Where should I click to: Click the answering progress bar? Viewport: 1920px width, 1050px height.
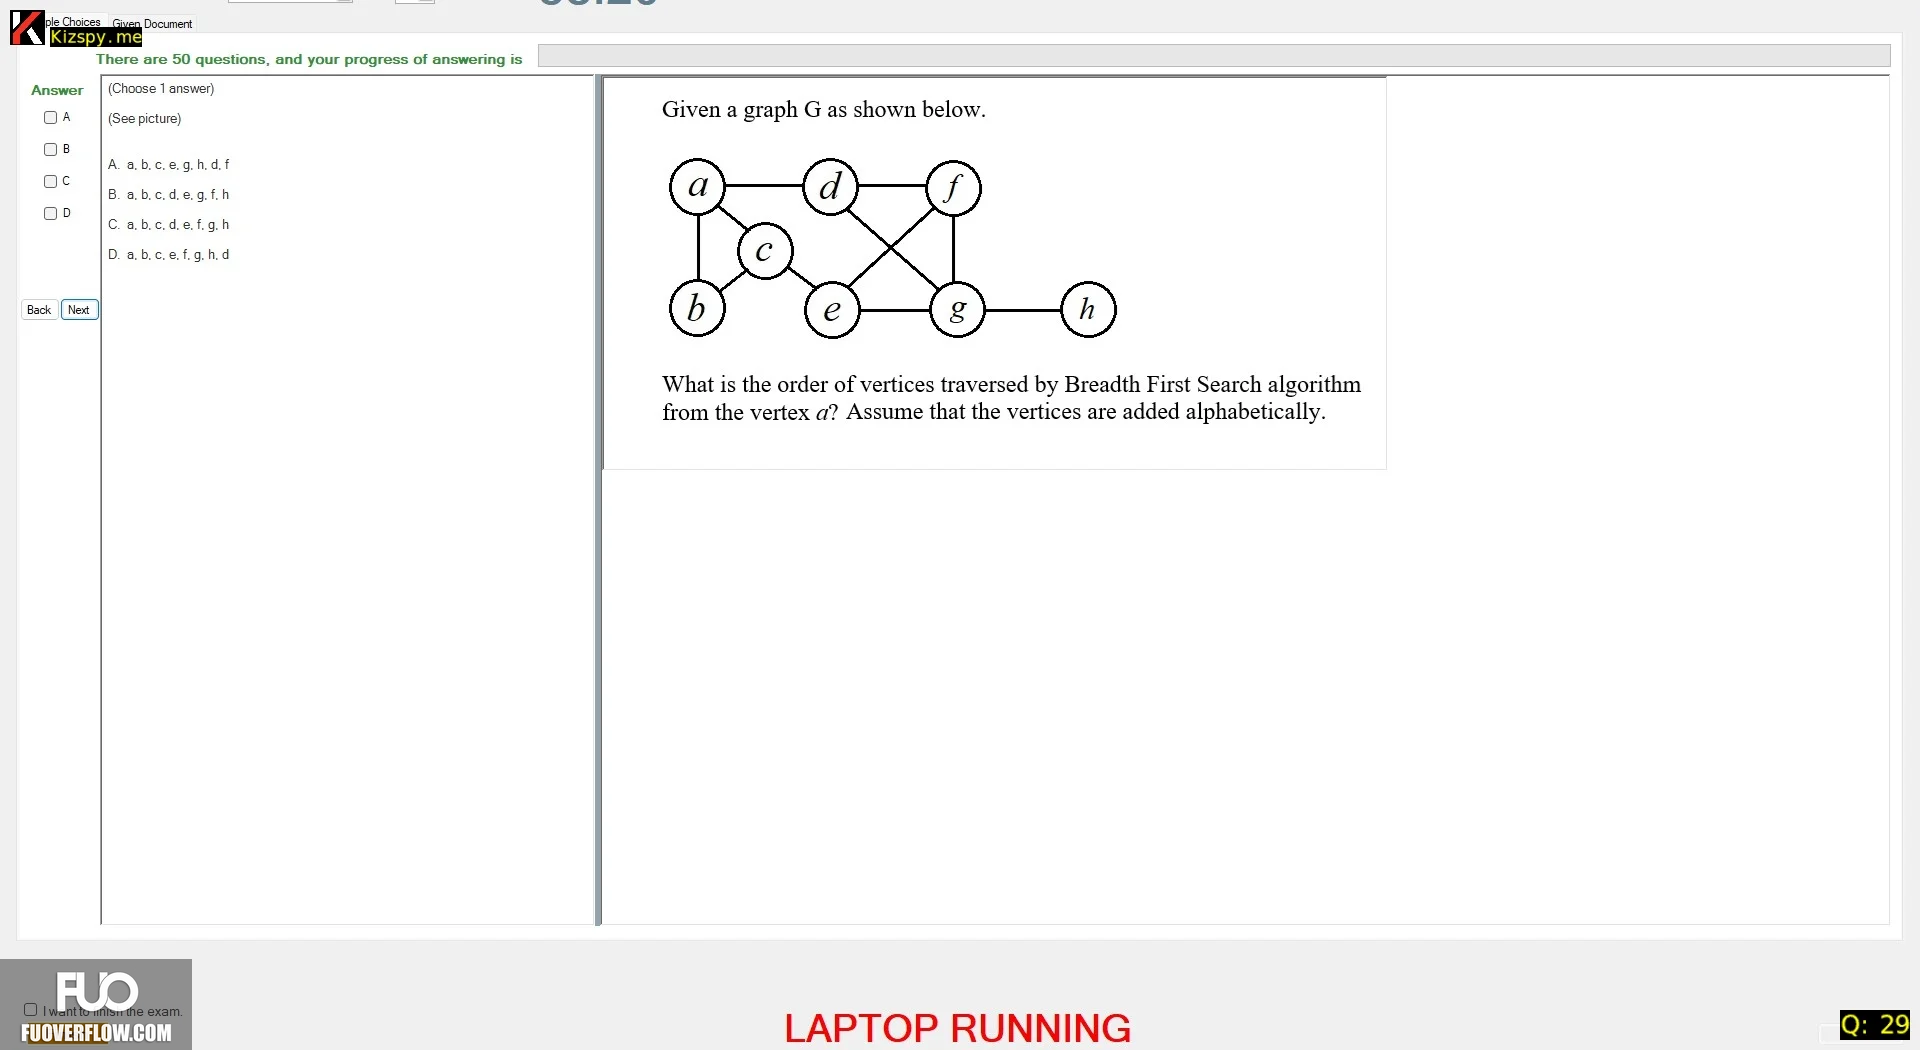click(1214, 56)
